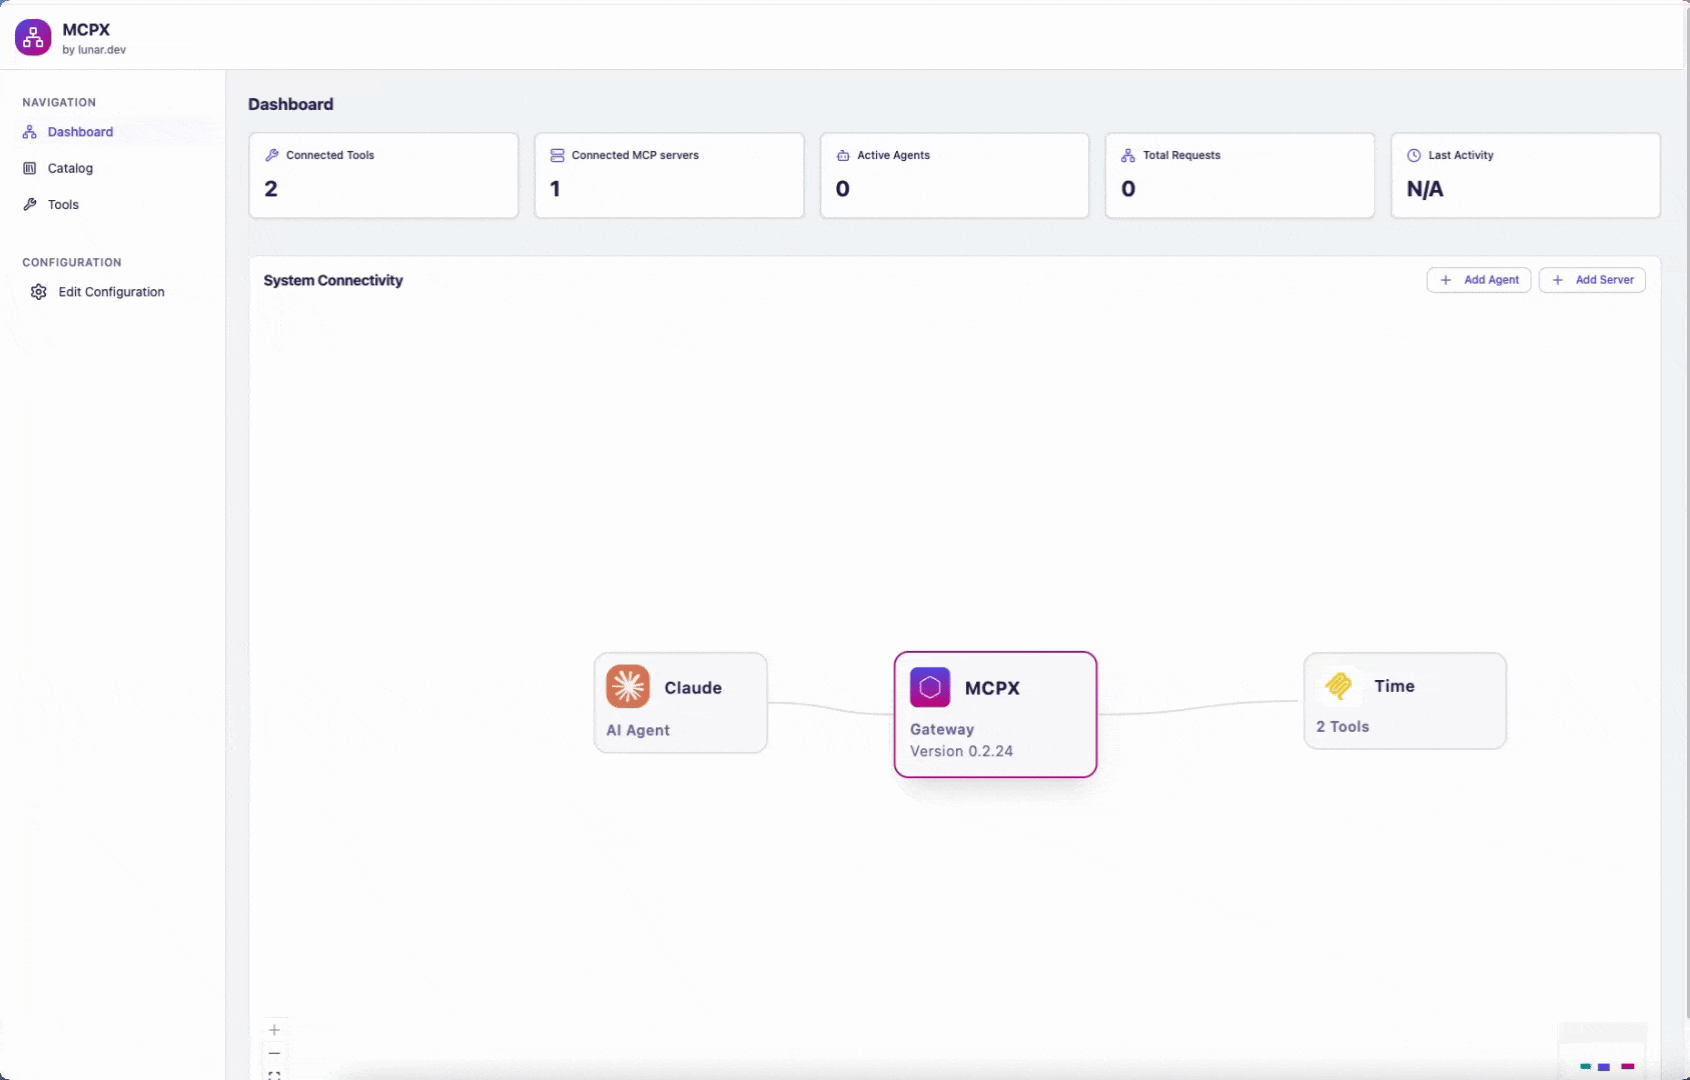
Task: Click the Edit Configuration gear icon
Action: point(39,292)
